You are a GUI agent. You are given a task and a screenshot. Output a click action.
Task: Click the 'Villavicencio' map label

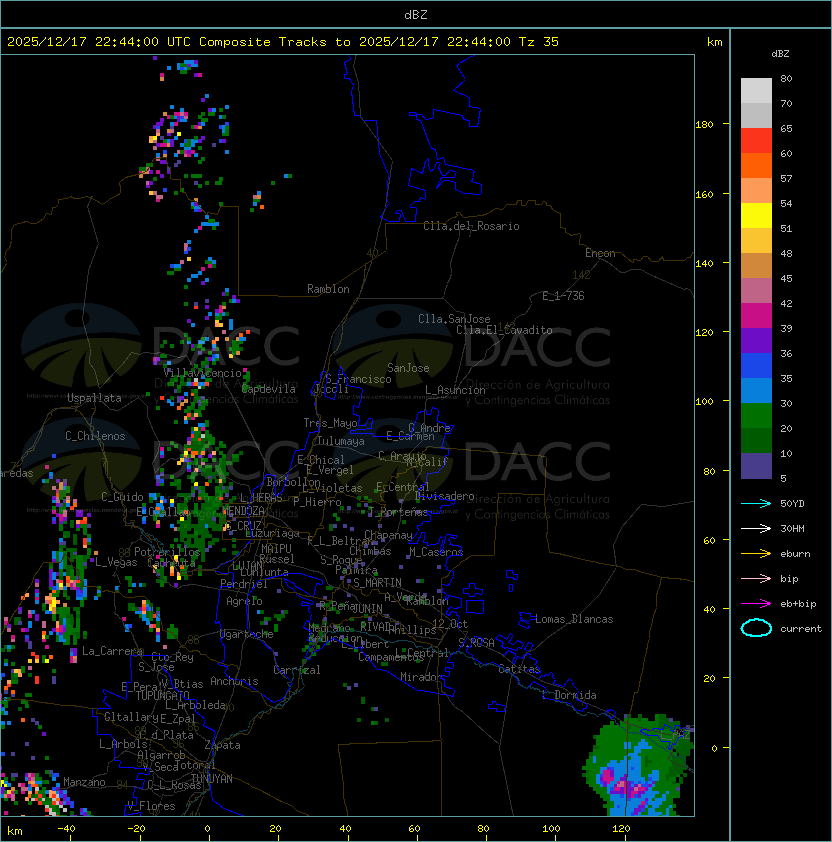coord(202,373)
